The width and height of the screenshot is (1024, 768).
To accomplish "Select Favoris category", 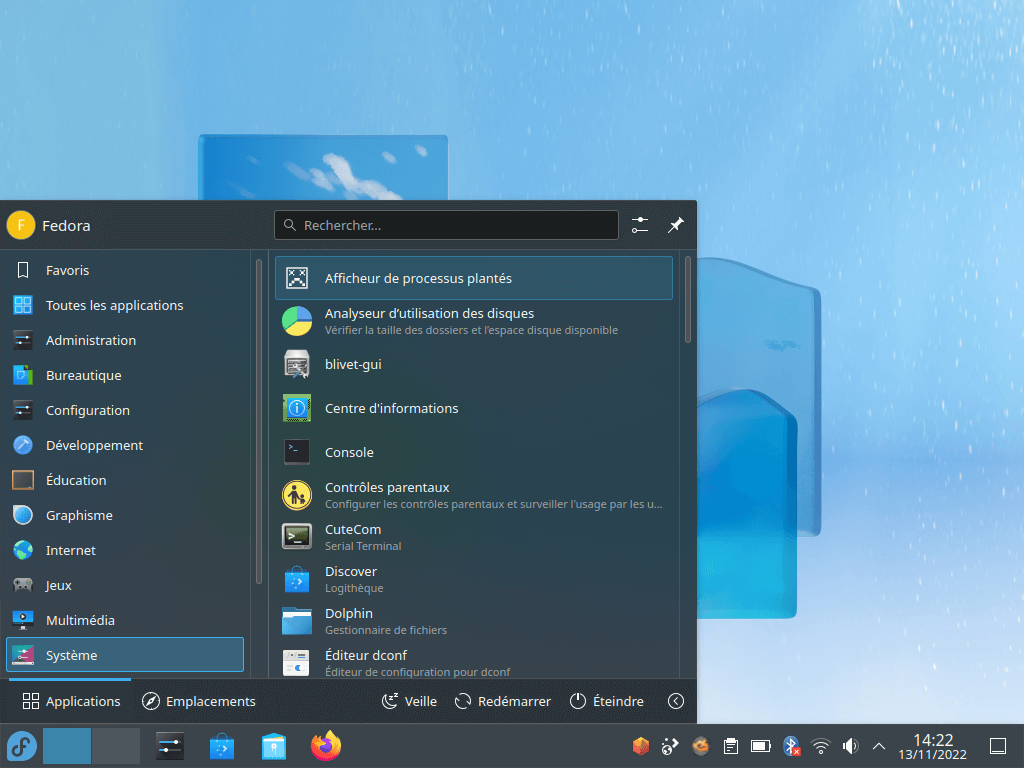I will pos(125,270).
